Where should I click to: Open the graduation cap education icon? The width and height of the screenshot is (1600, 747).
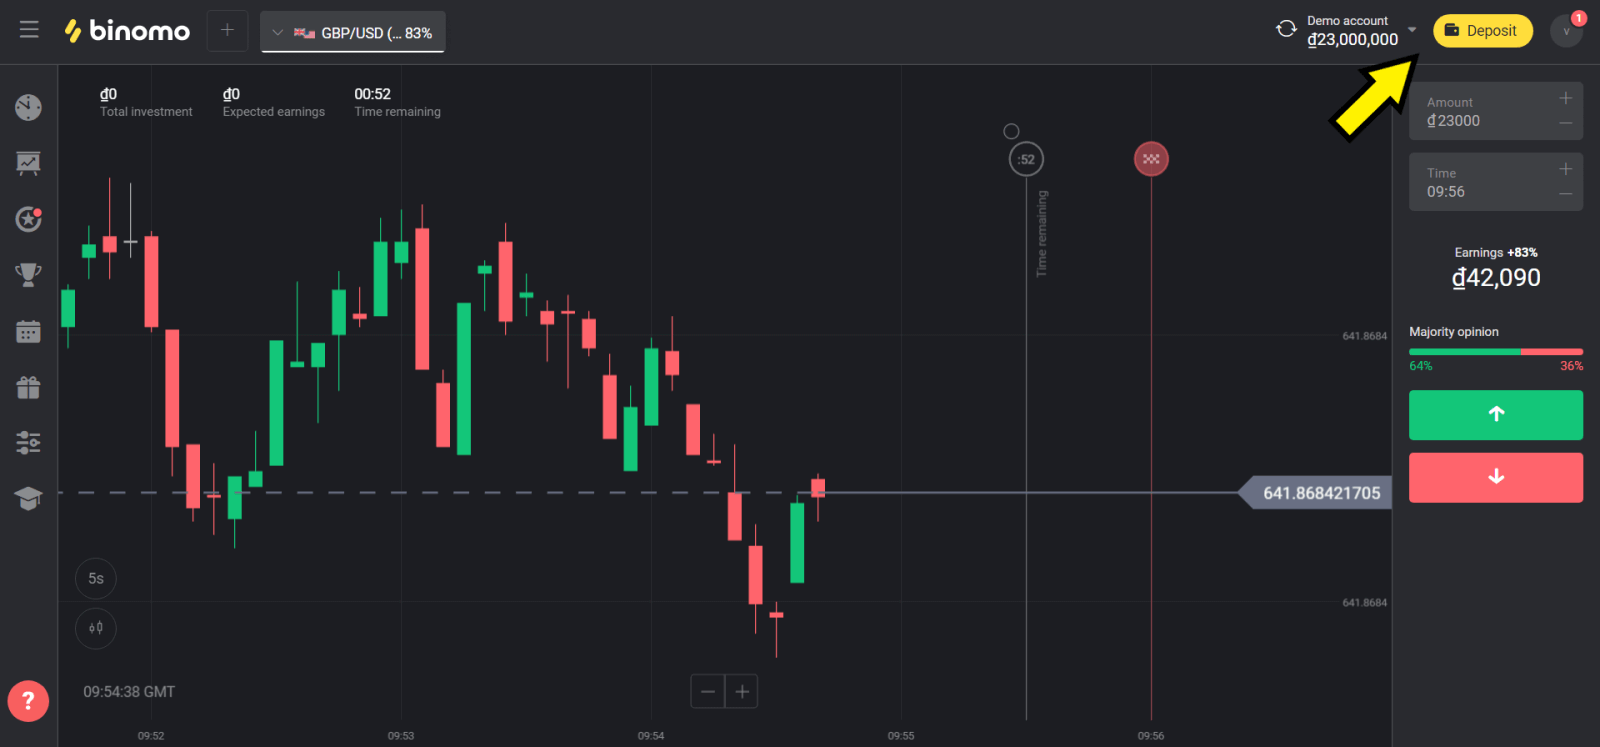(x=28, y=498)
